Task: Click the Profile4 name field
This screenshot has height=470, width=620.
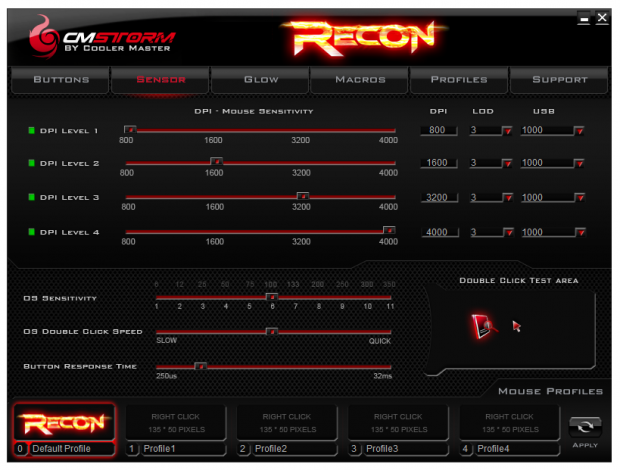Action: [x=517, y=449]
